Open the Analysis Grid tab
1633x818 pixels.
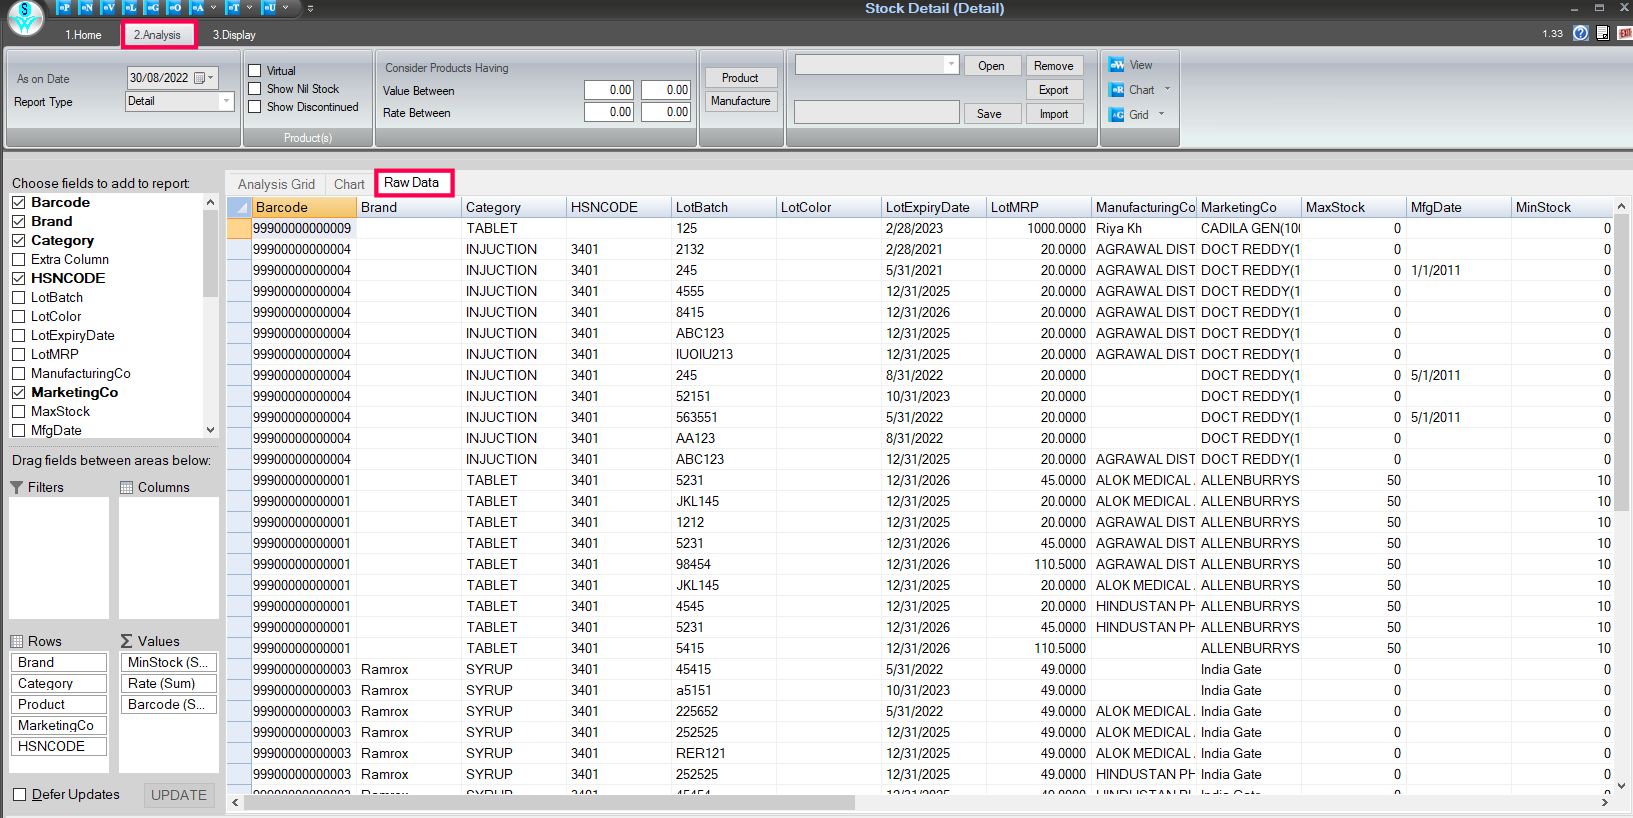276,184
